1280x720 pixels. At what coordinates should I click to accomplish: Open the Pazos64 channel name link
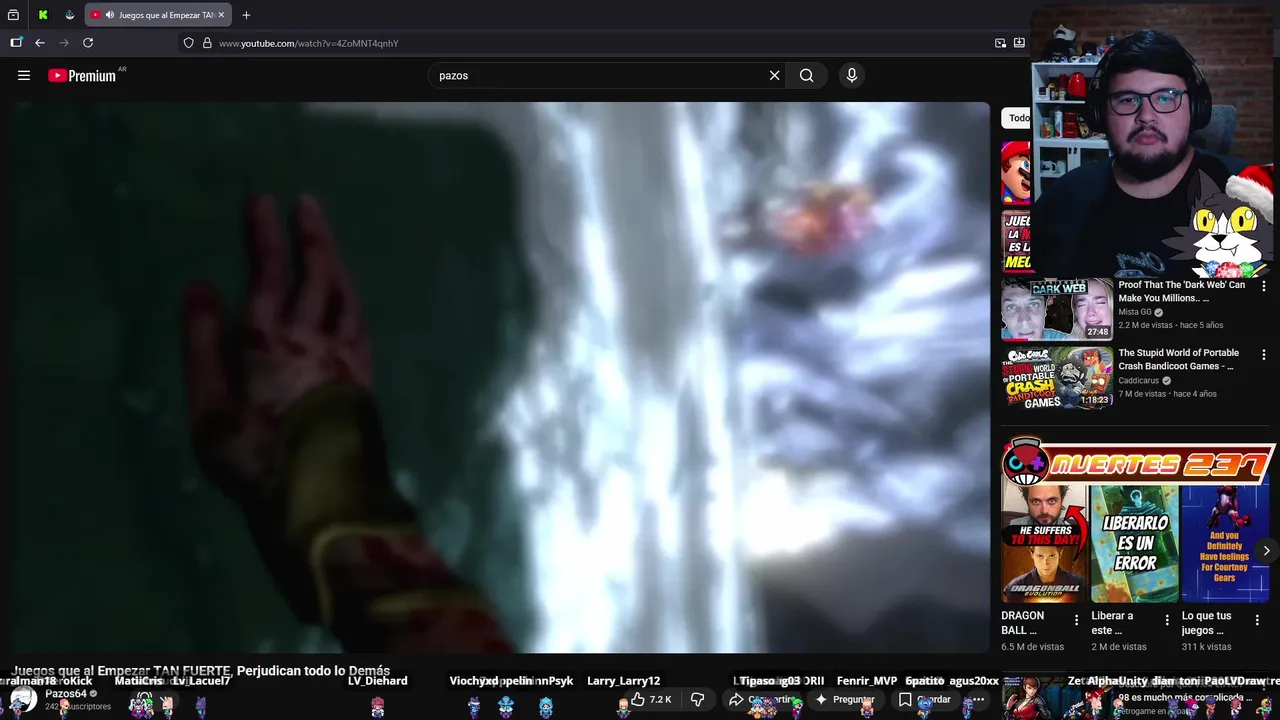(x=66, y=693)
